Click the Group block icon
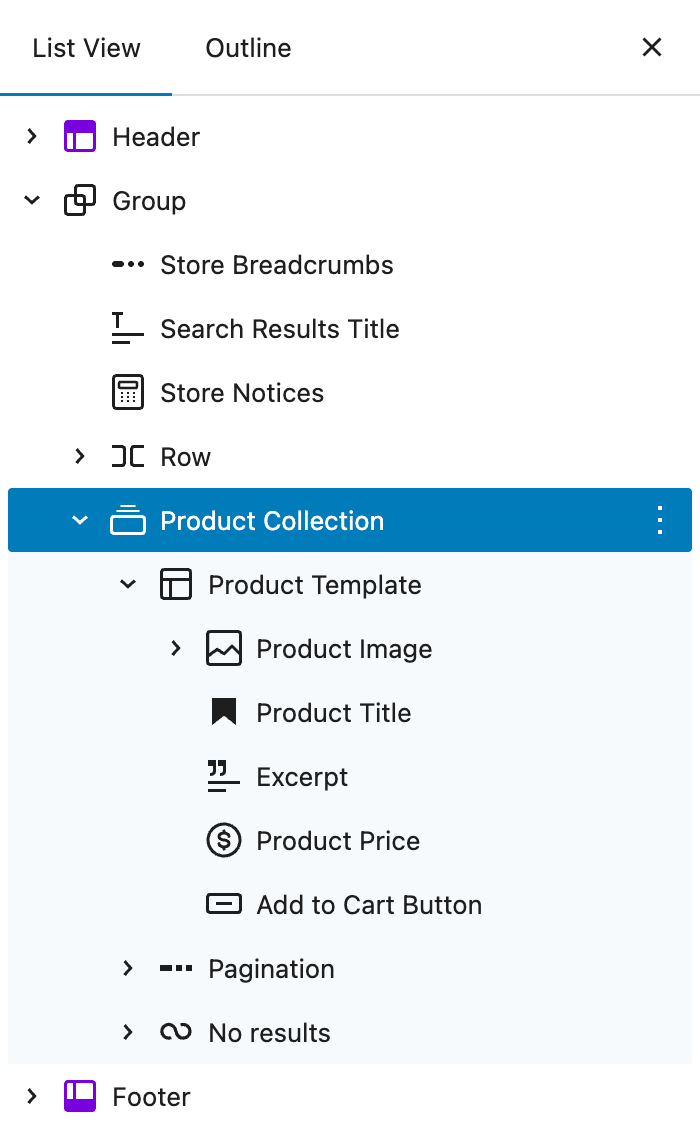 pos(80,201)
